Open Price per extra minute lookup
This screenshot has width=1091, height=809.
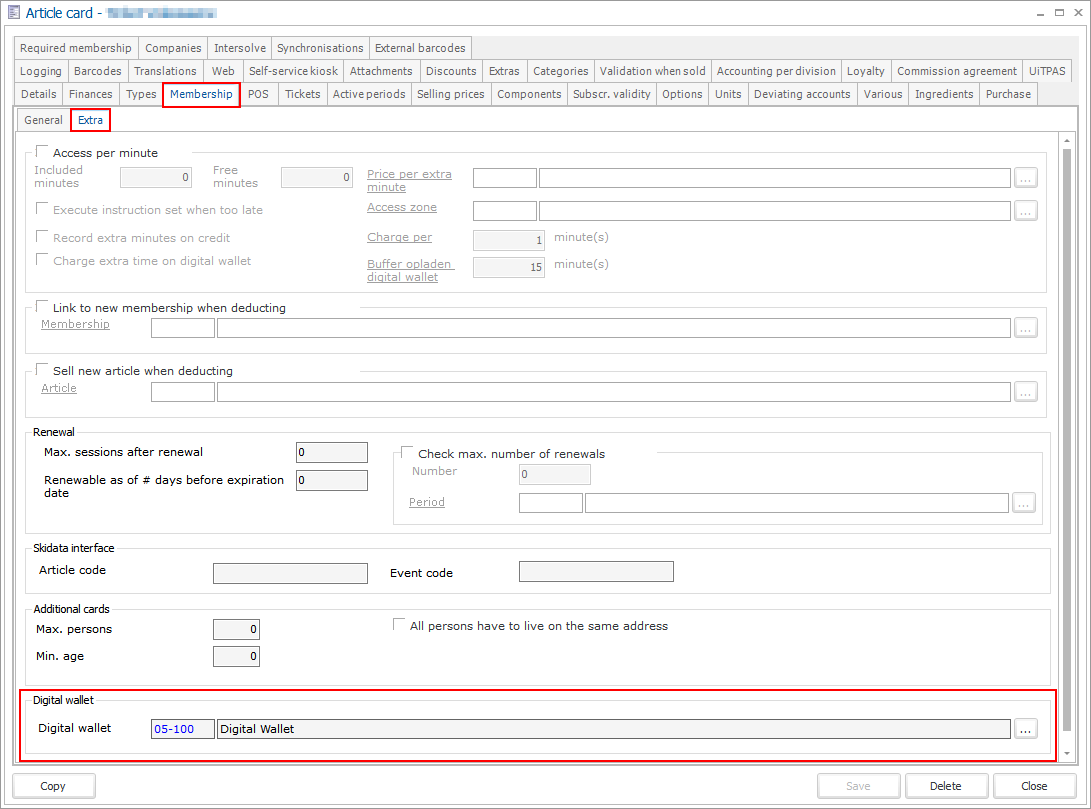1025,178
